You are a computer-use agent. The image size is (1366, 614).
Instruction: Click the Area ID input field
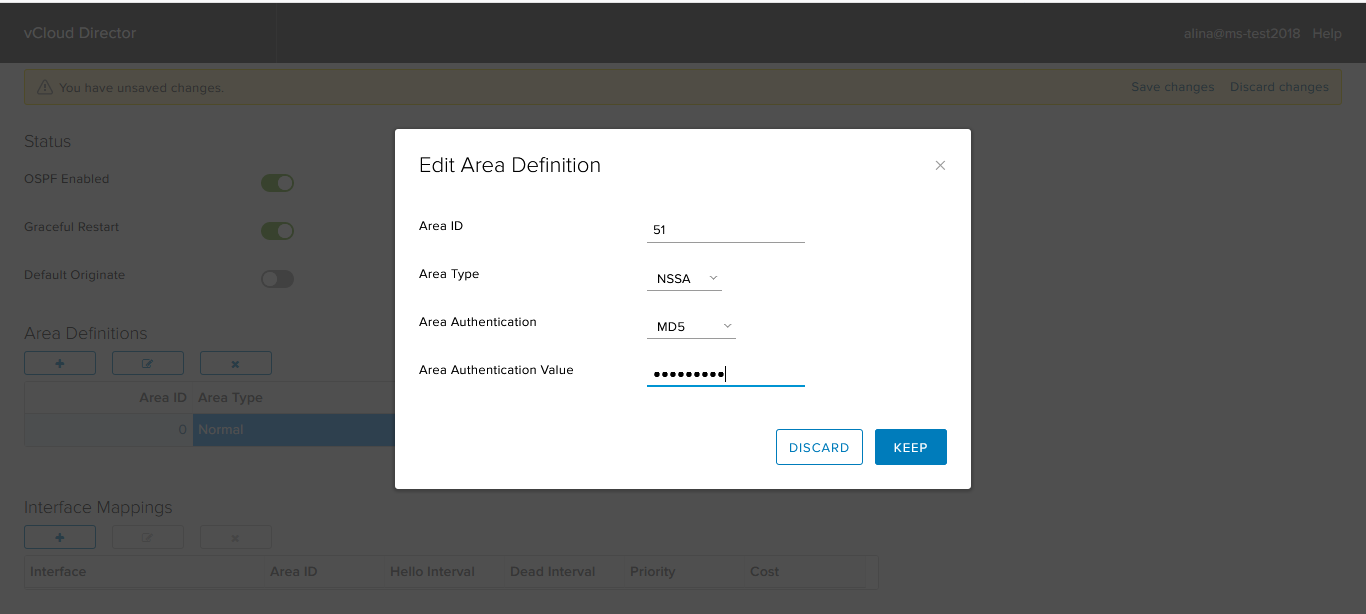tap(726, 230)
